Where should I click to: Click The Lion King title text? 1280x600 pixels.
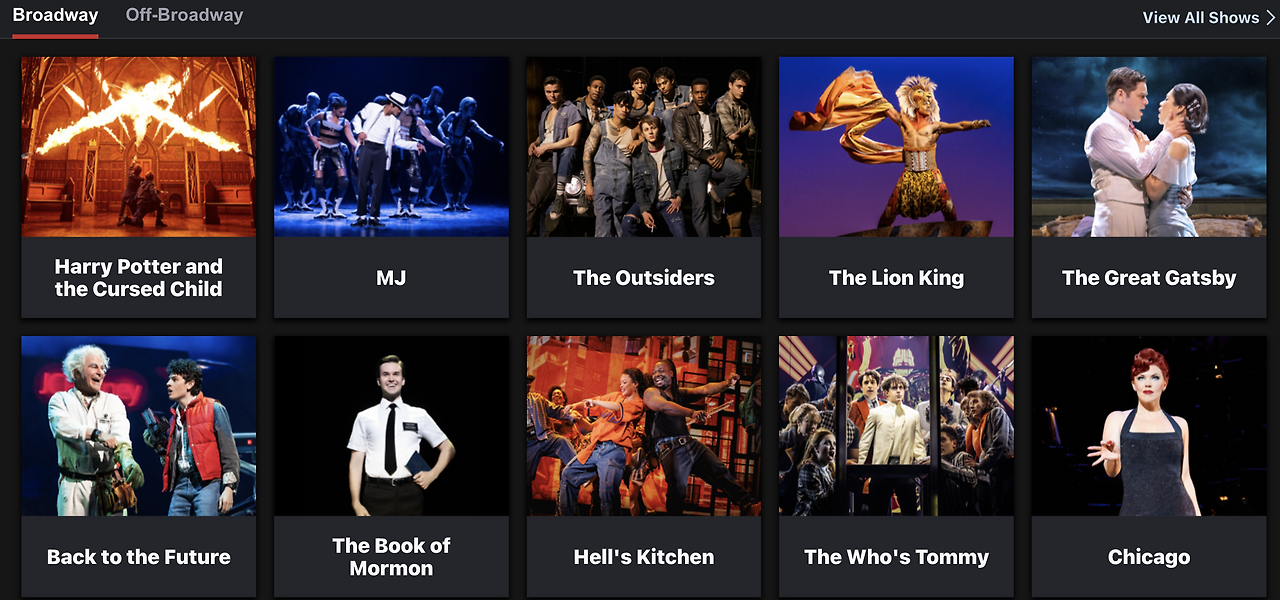point(896,278)
